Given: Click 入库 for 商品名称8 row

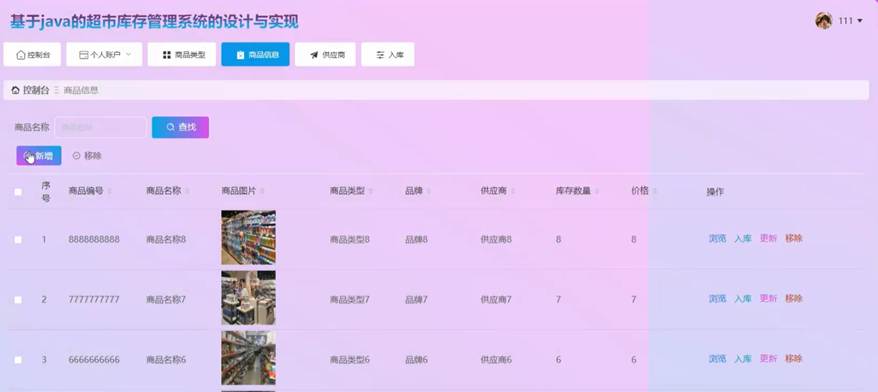Looking at the screenshot, I should [742, 239].
